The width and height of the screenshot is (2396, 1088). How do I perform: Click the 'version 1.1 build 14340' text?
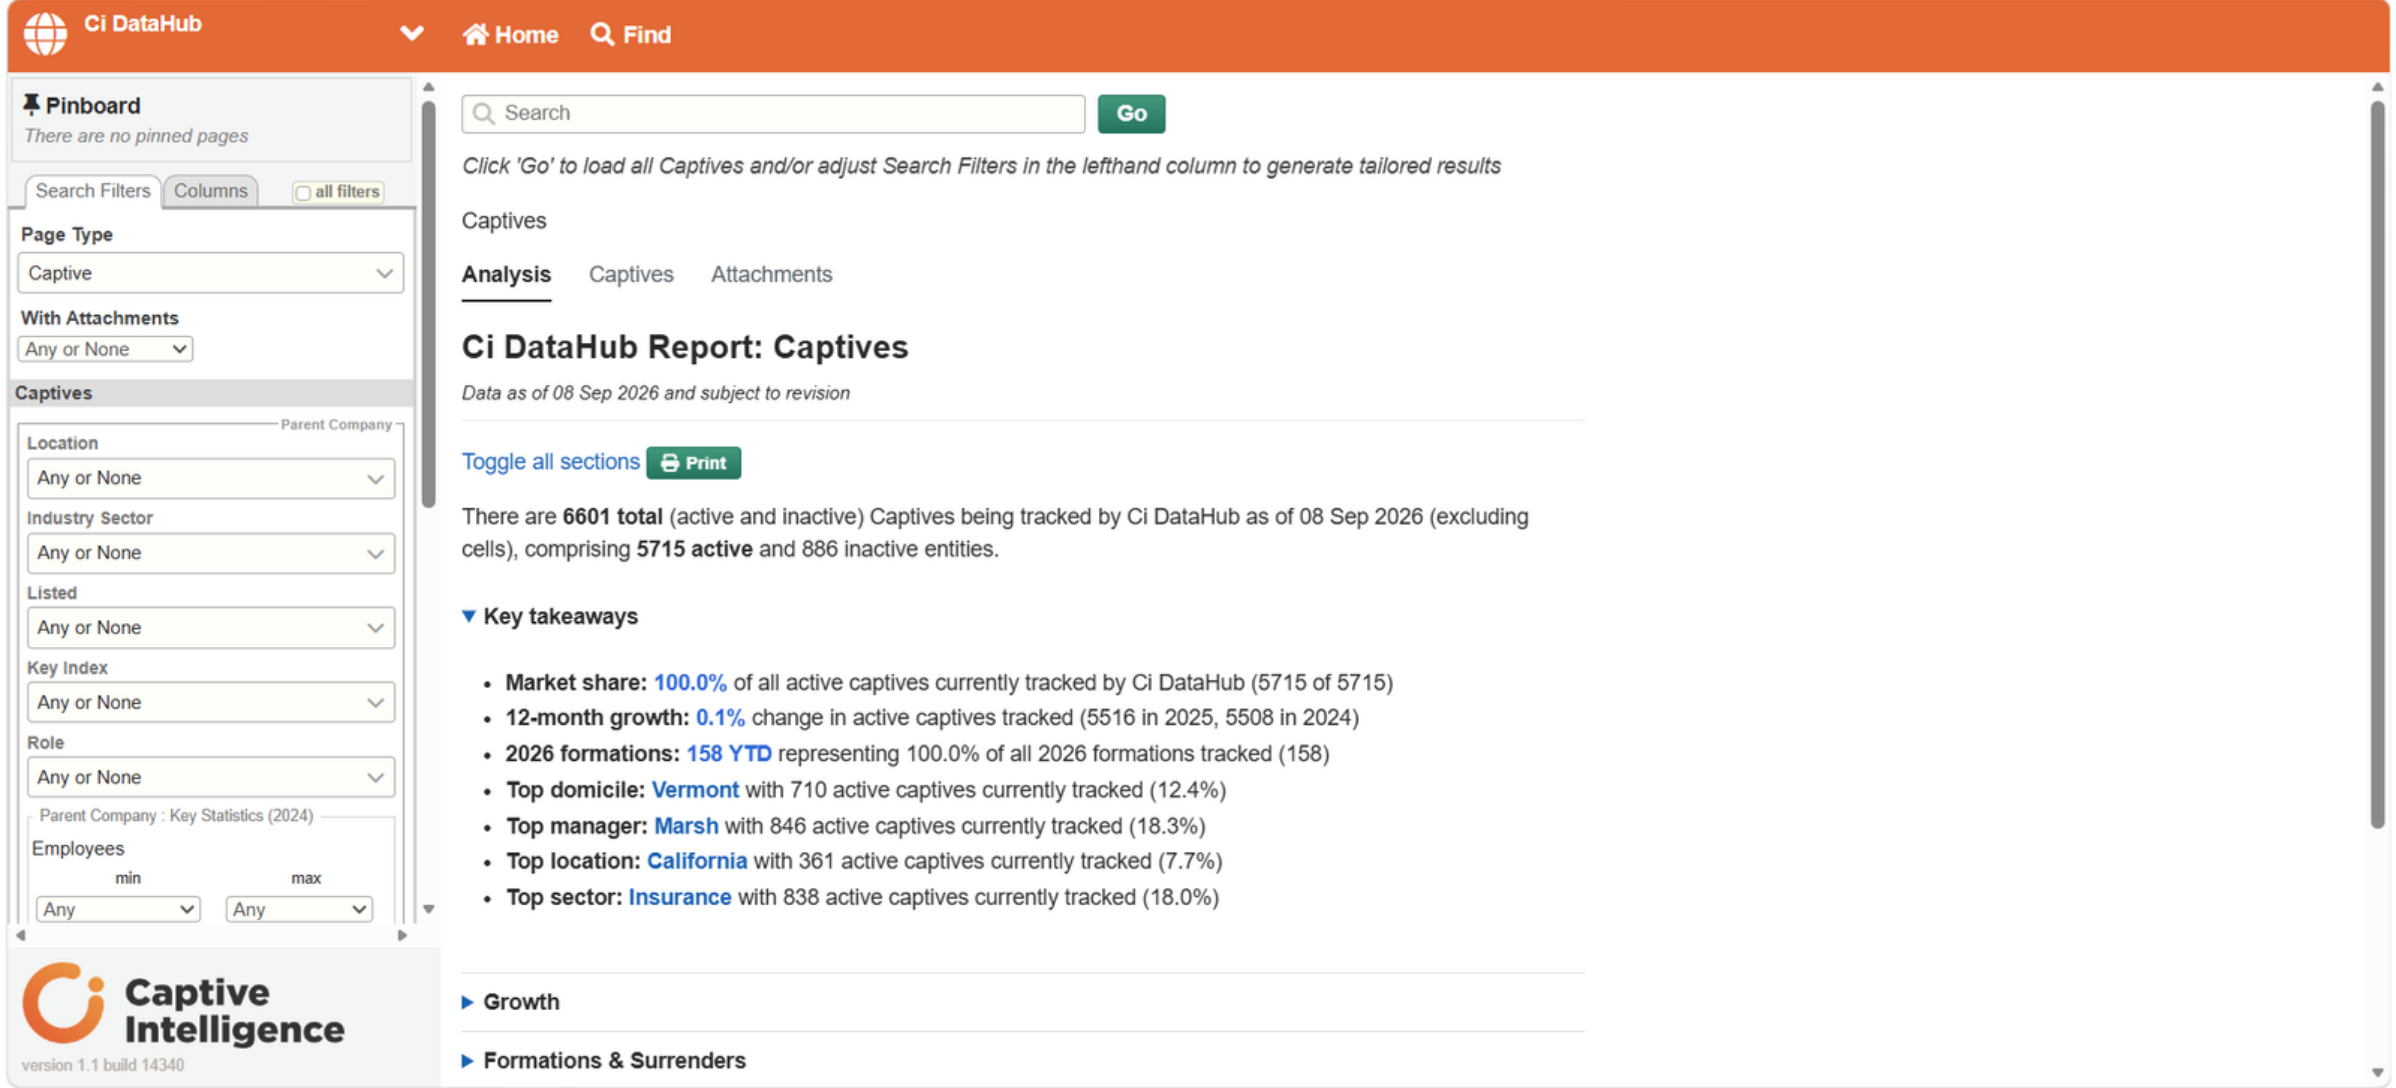pos(103,1065)
